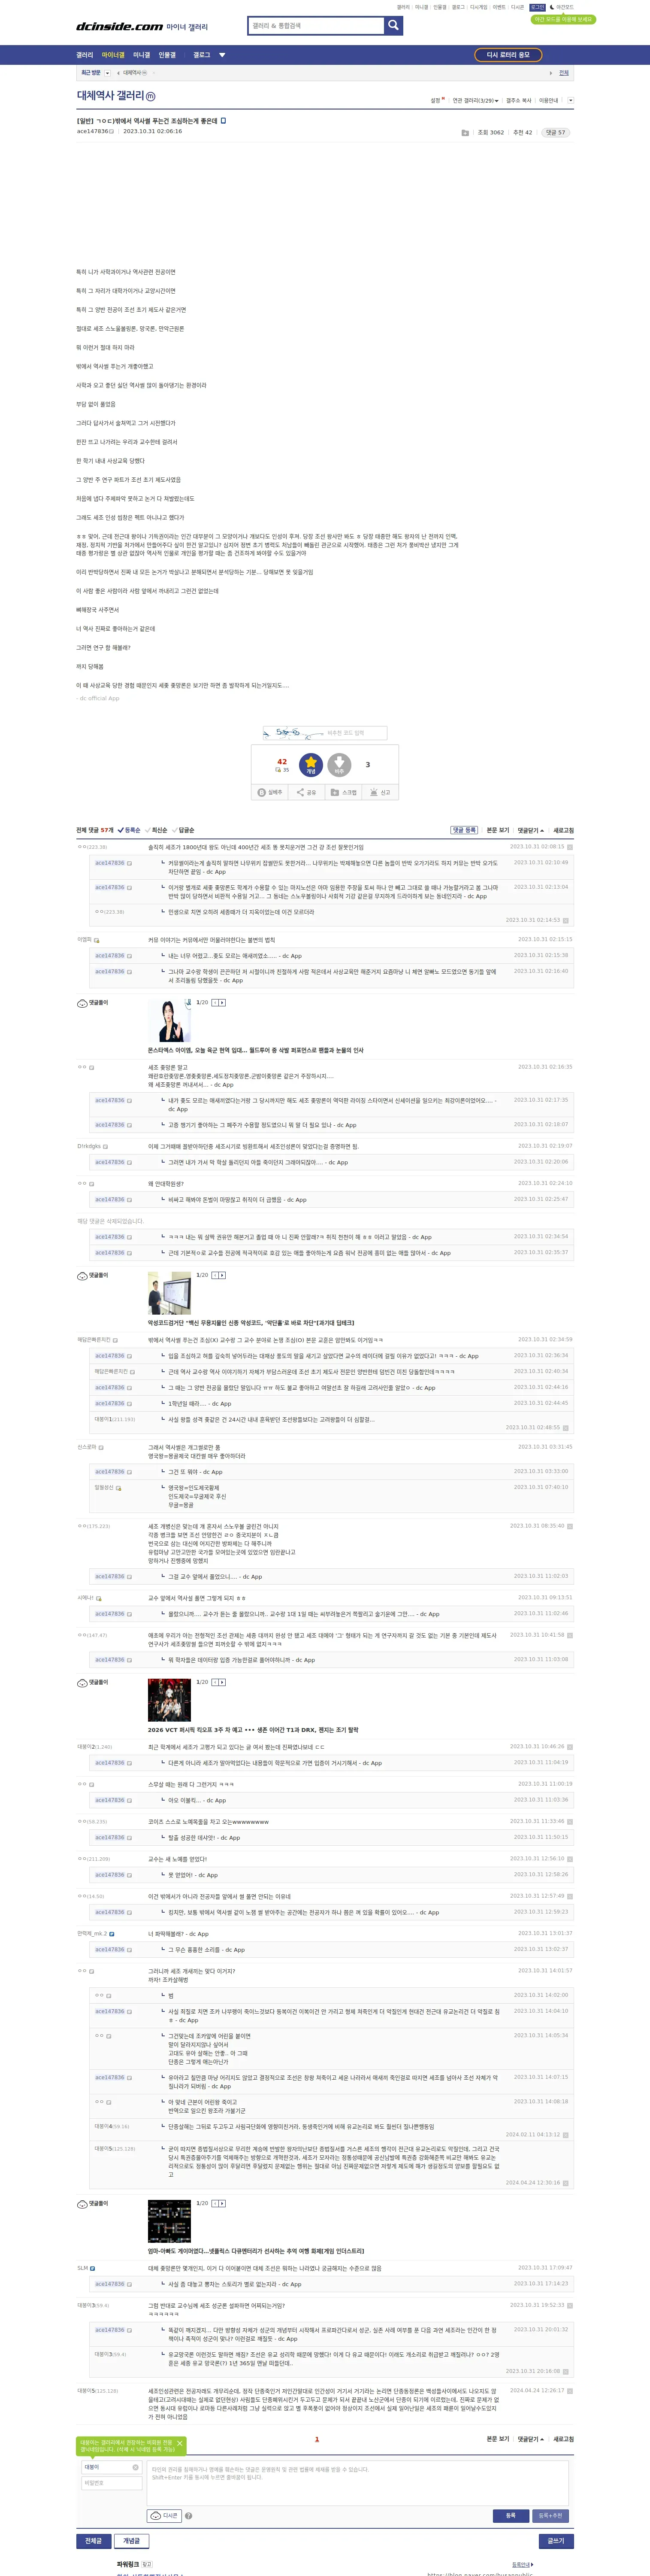Sort comments by 최신순

(157, 830)
